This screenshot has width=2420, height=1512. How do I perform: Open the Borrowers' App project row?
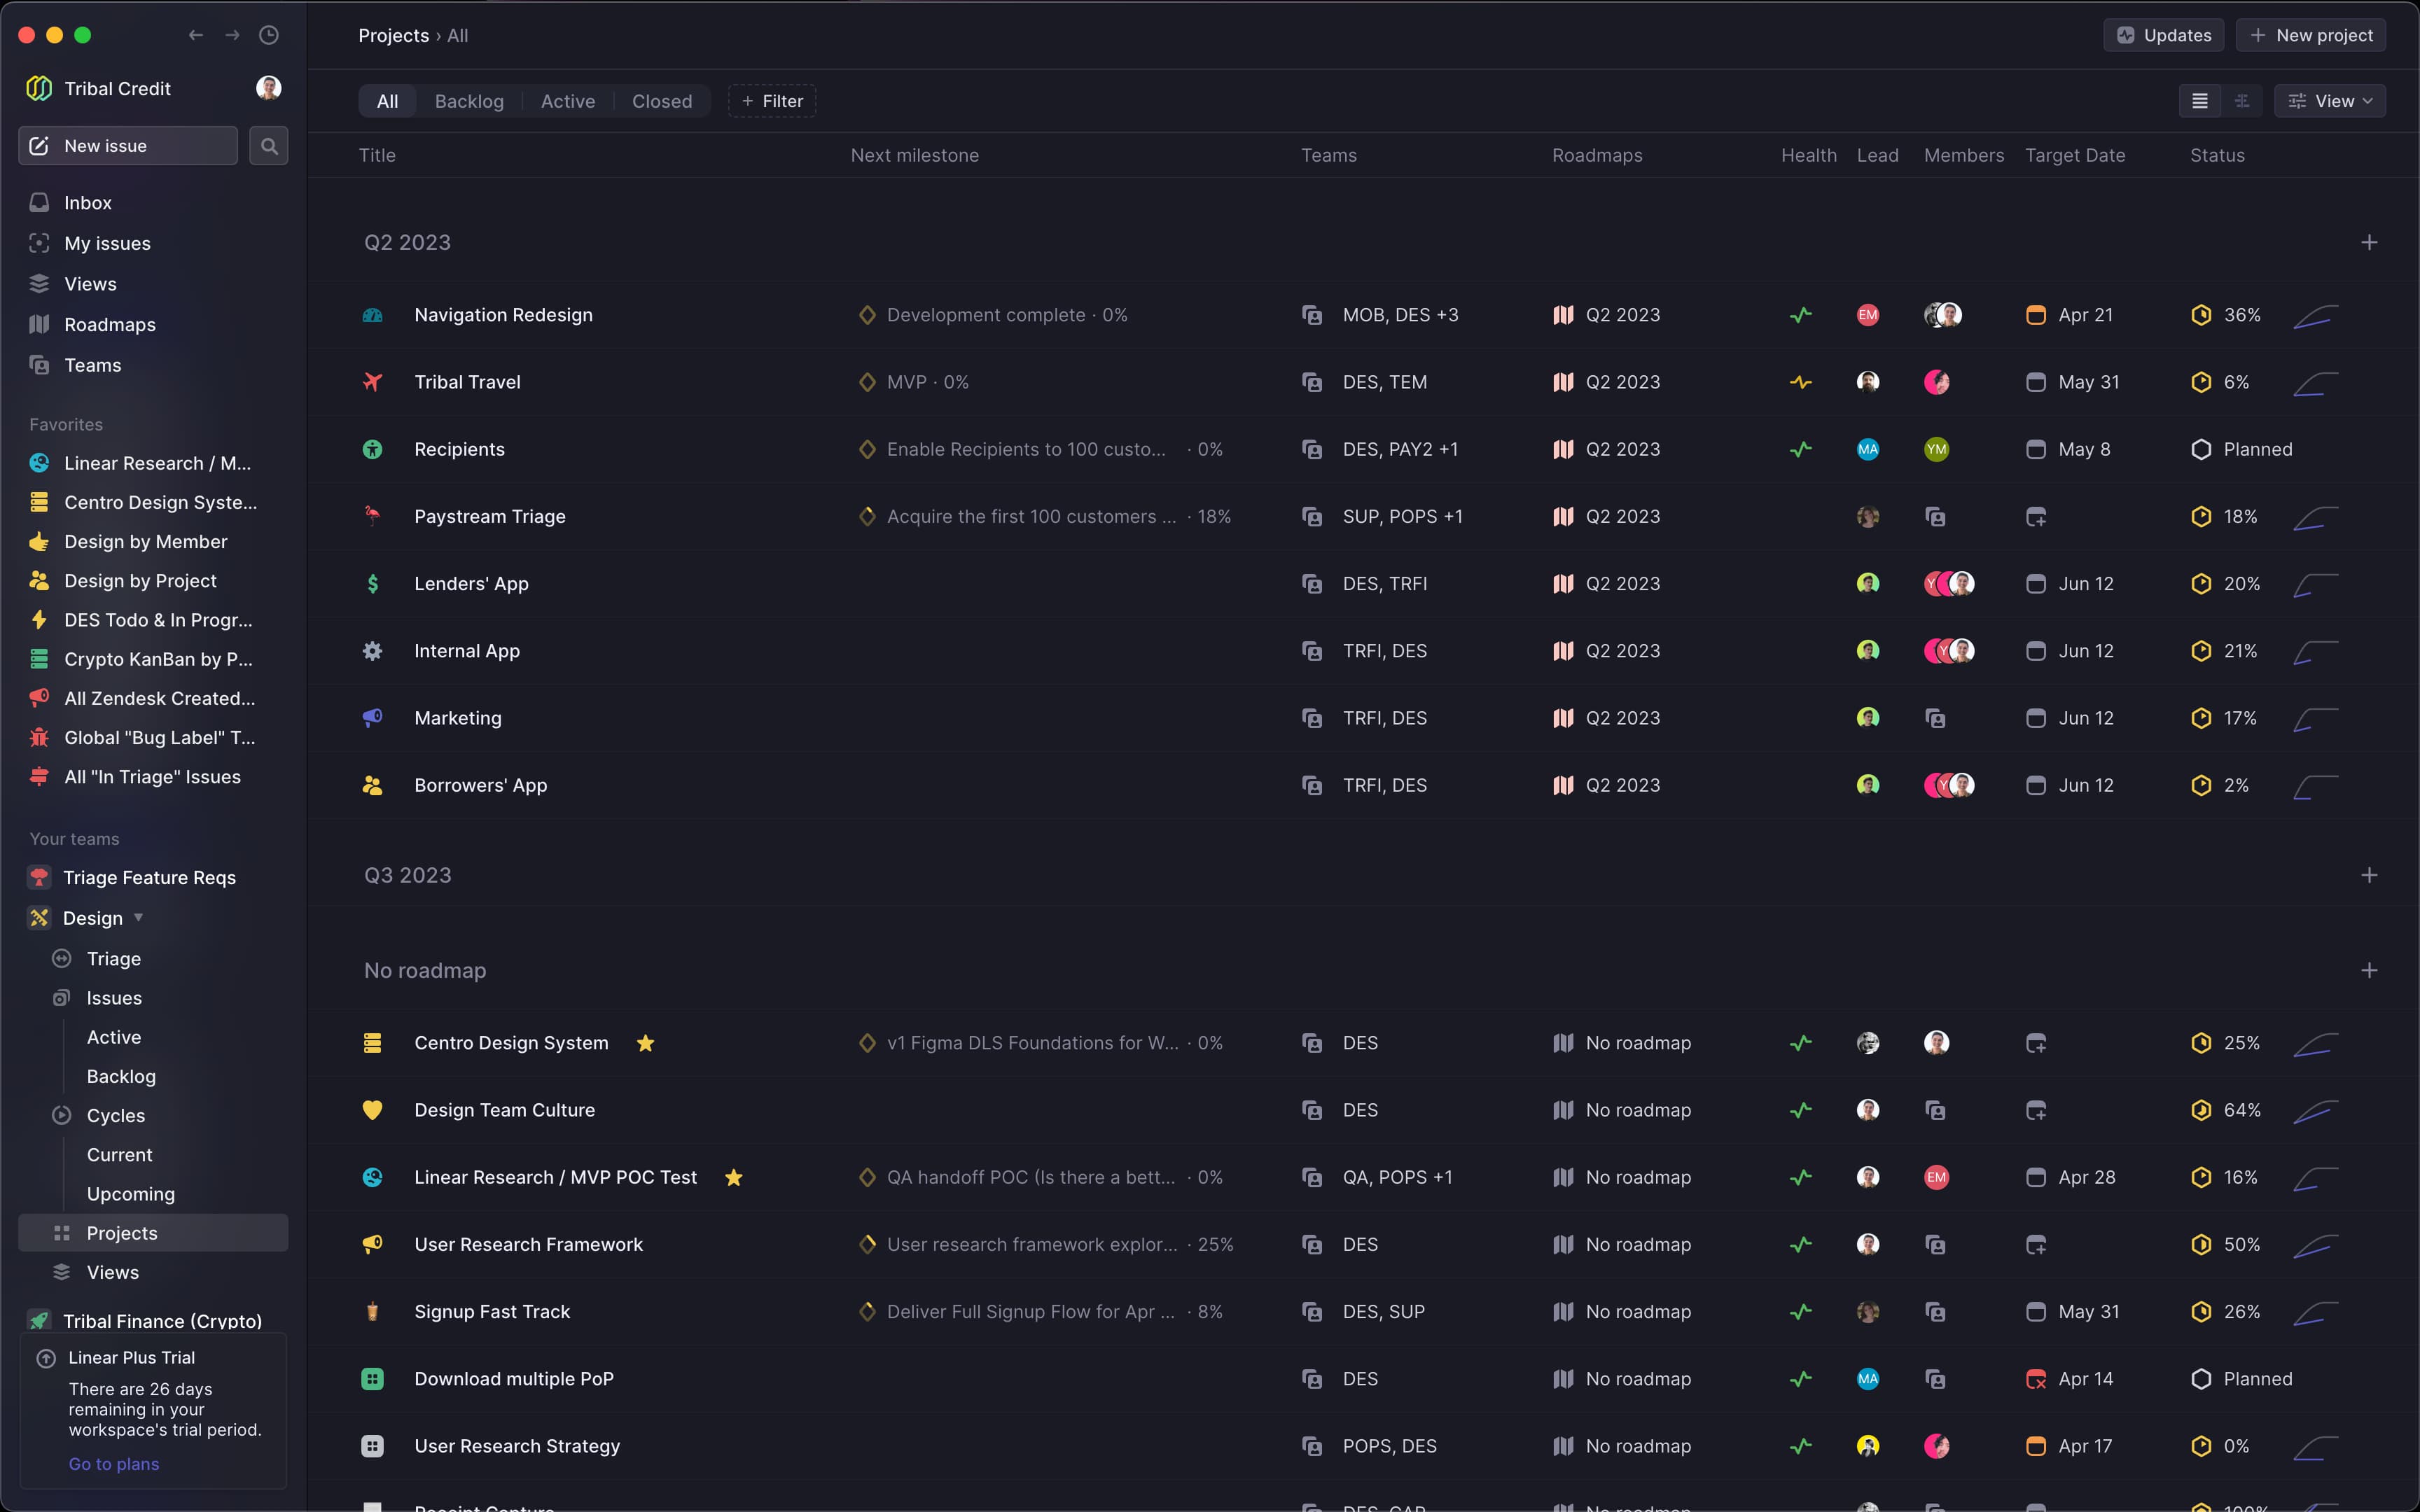[x=1363, y=785]
